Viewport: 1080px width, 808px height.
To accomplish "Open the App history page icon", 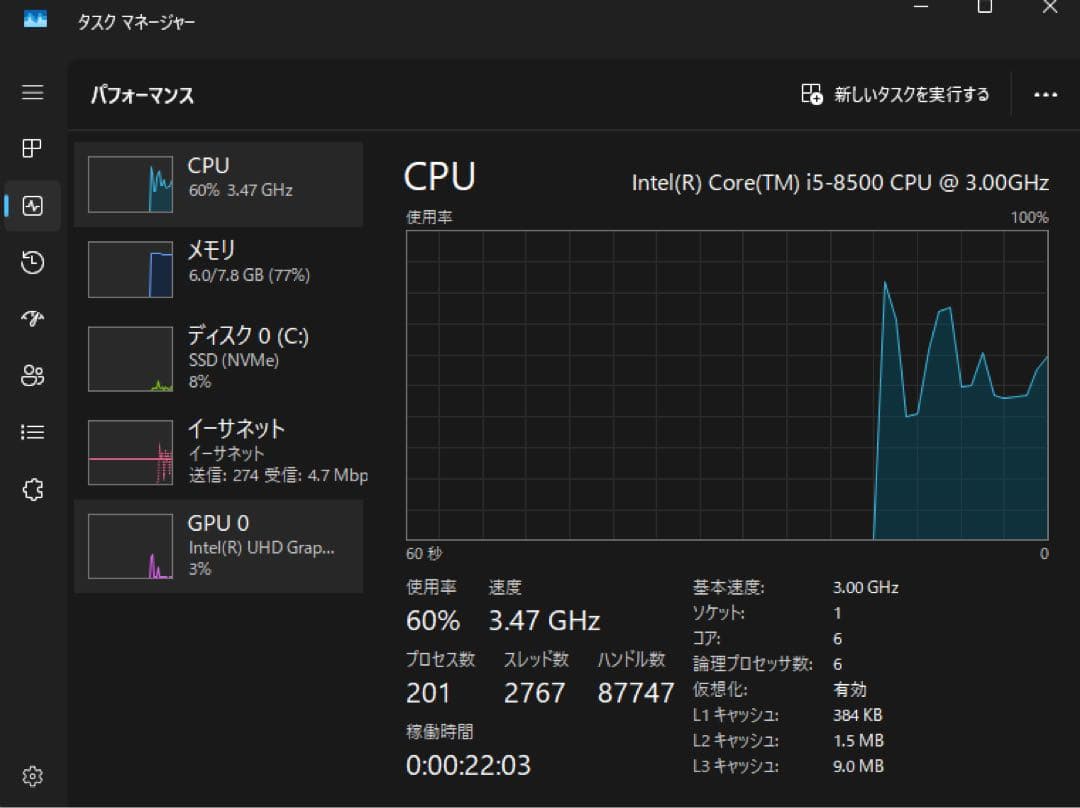I will (33, 263).
